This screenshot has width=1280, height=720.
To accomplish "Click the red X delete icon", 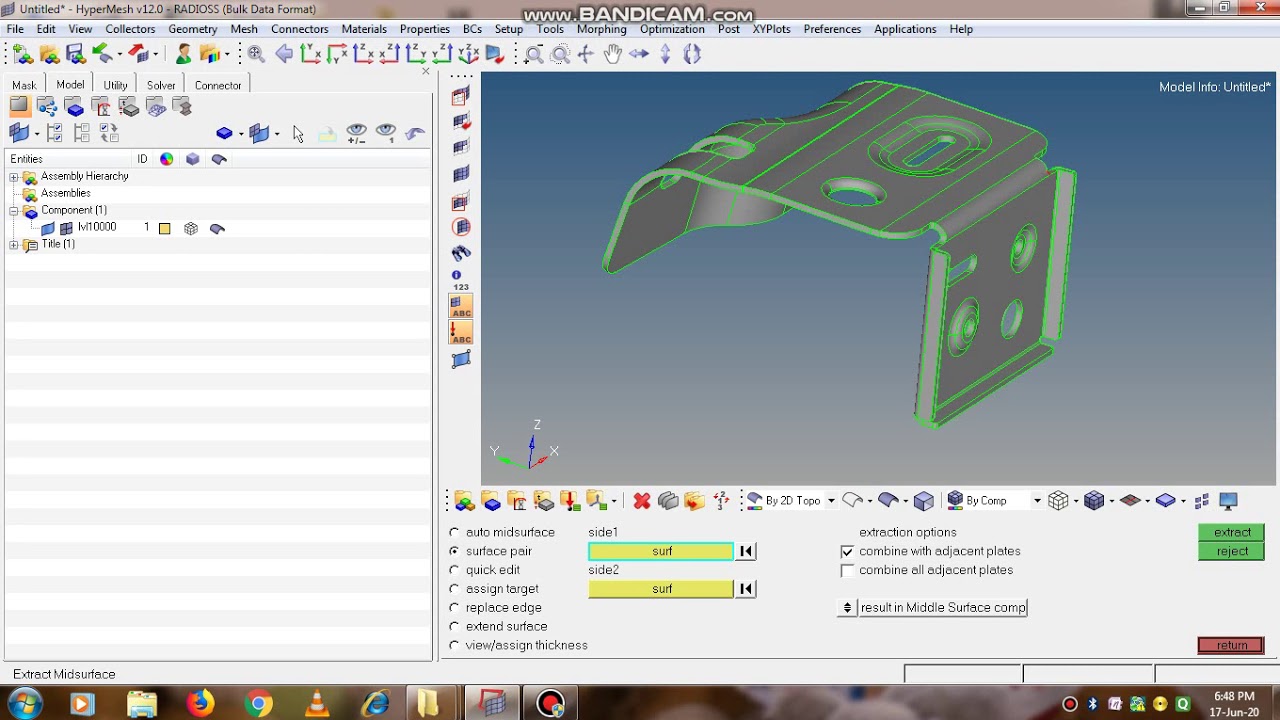I will click(642, 501).
